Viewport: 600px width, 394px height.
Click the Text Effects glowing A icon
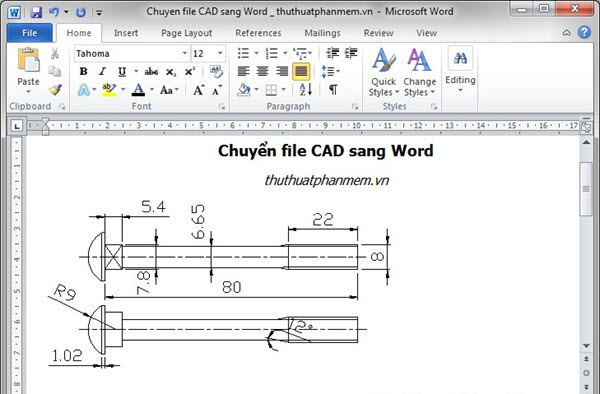point(83,90)
